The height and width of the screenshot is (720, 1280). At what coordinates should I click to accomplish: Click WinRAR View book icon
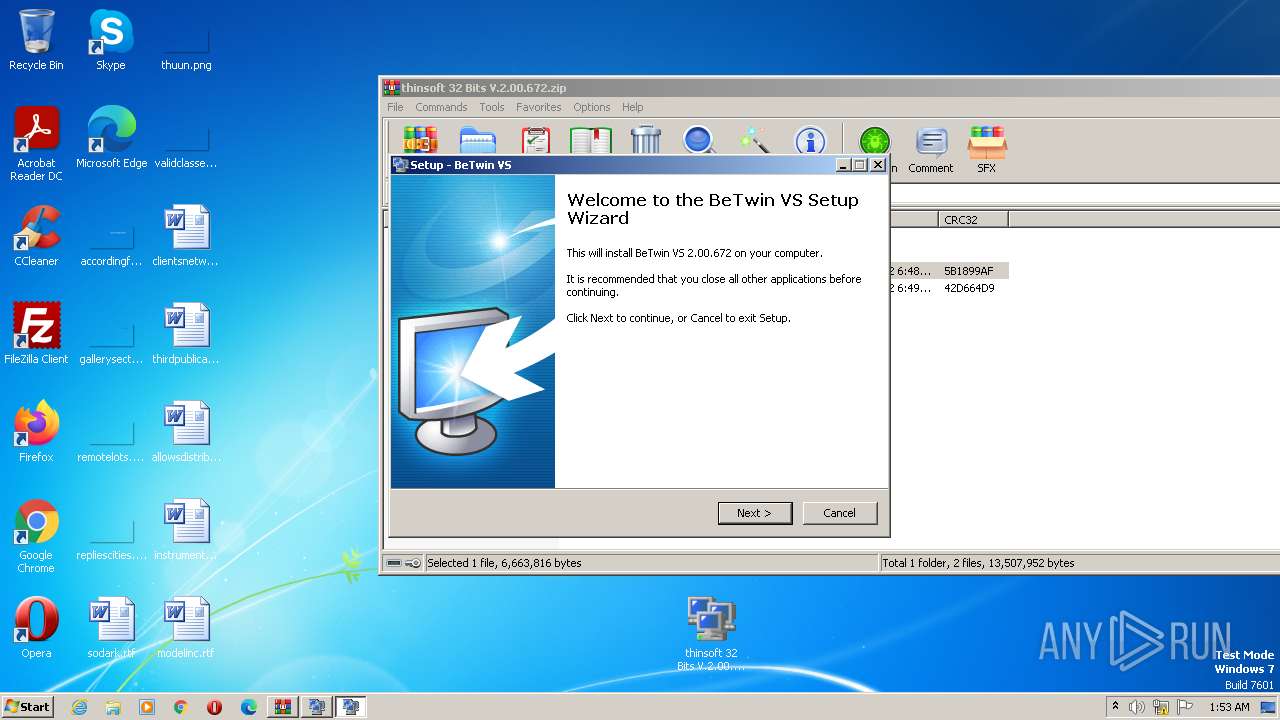point(591,140)
